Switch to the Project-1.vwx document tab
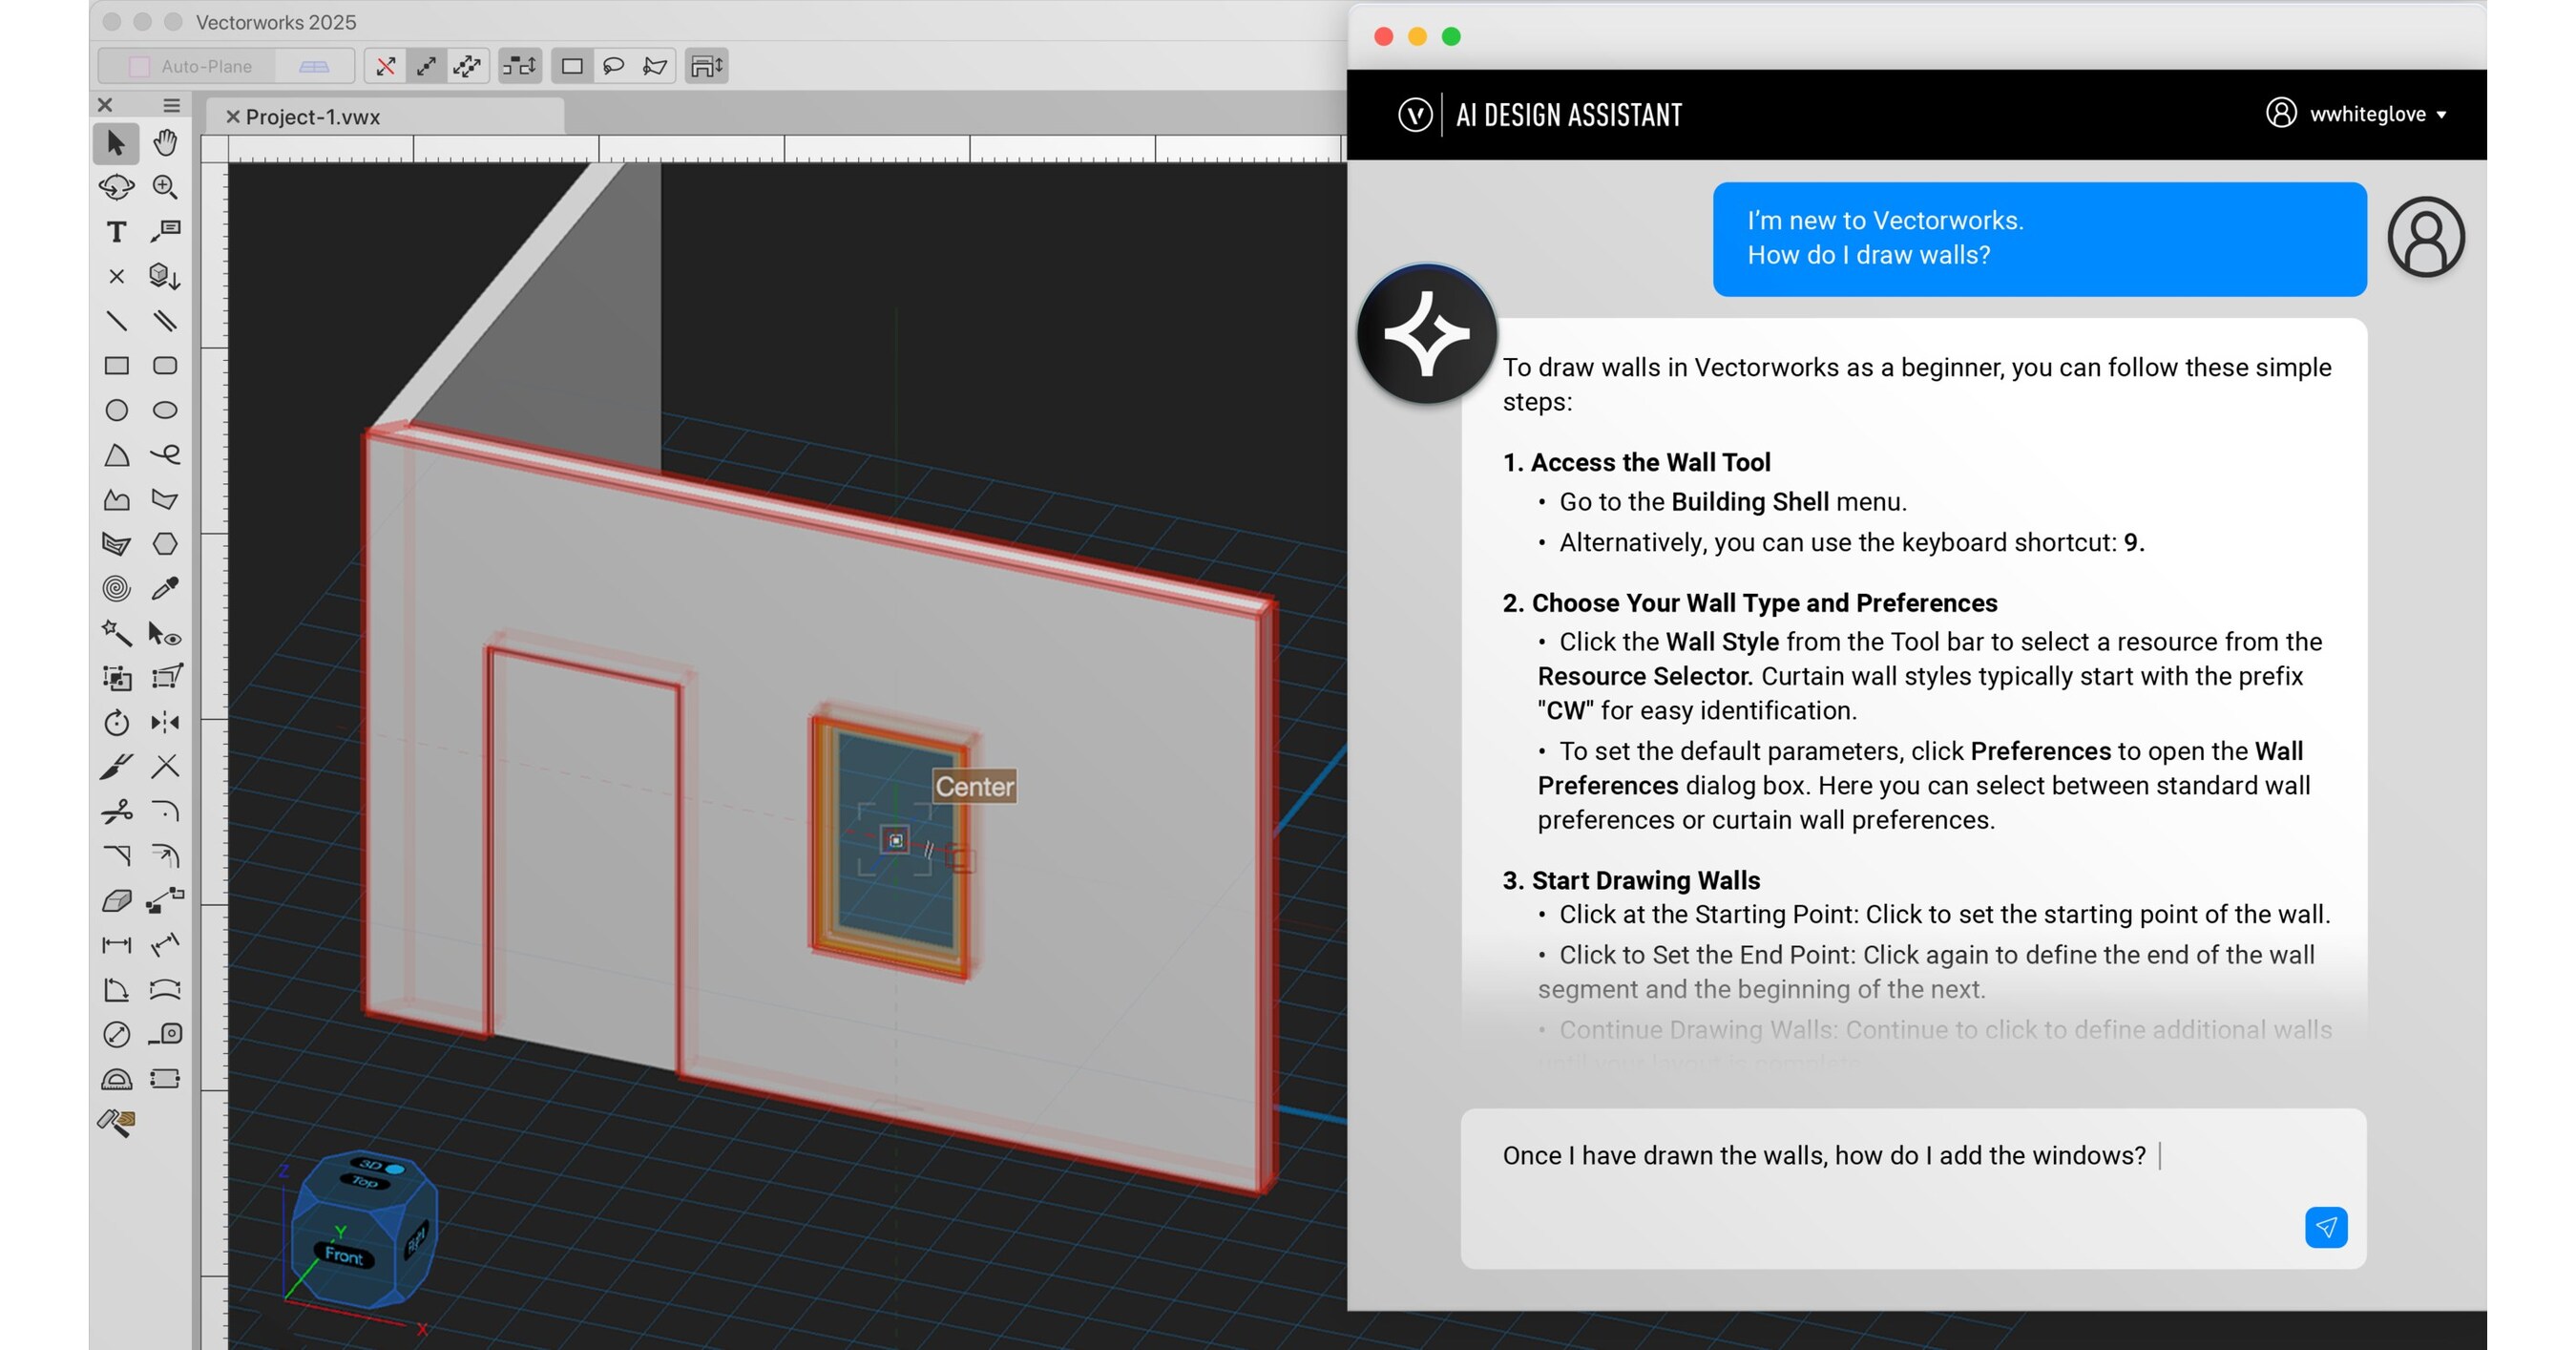The image size is (2576, 1350). [312, 117]
